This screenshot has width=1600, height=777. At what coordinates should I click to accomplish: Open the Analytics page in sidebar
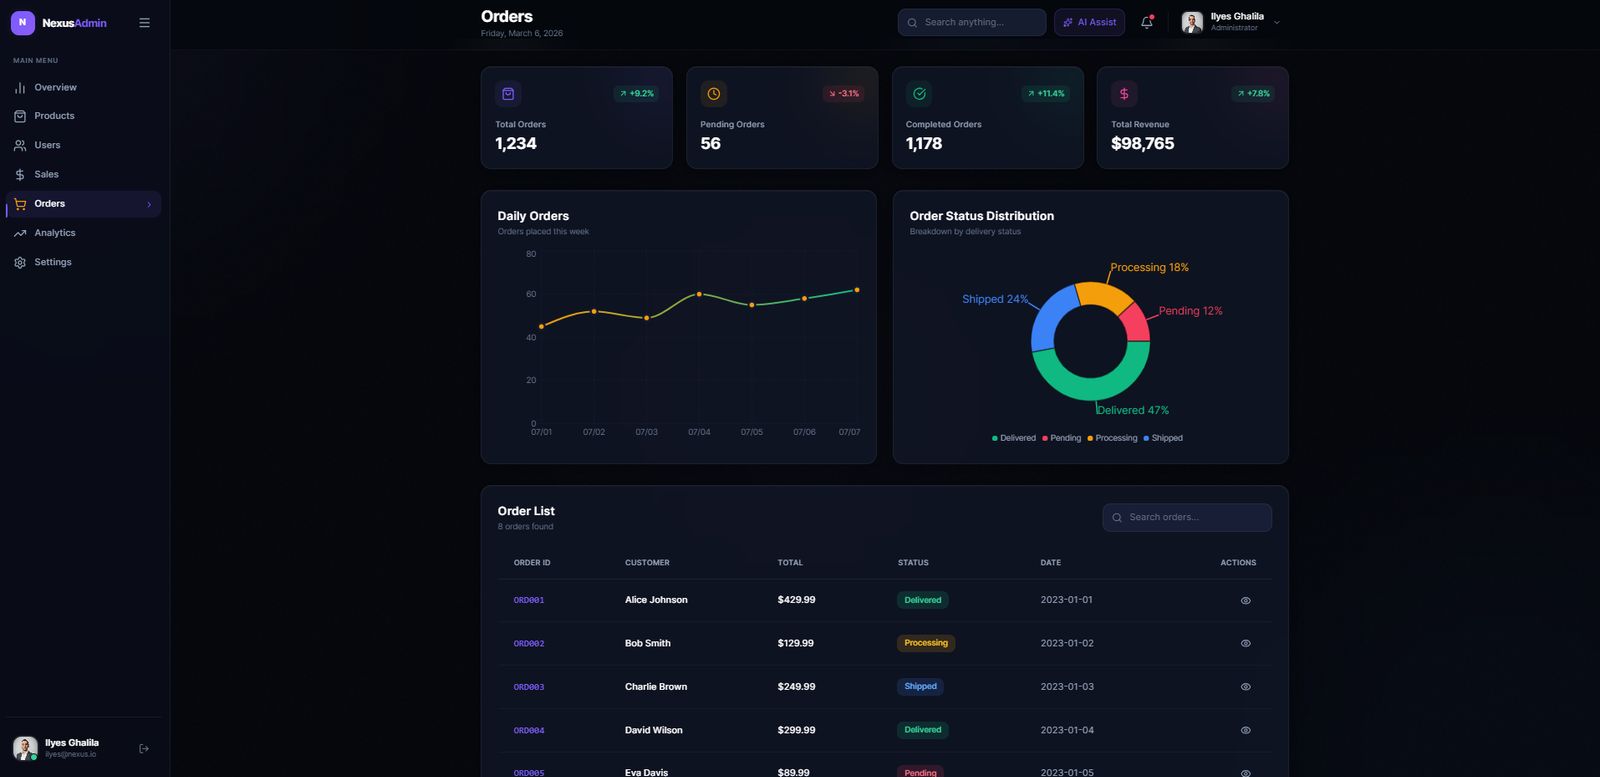coord(55,233)
